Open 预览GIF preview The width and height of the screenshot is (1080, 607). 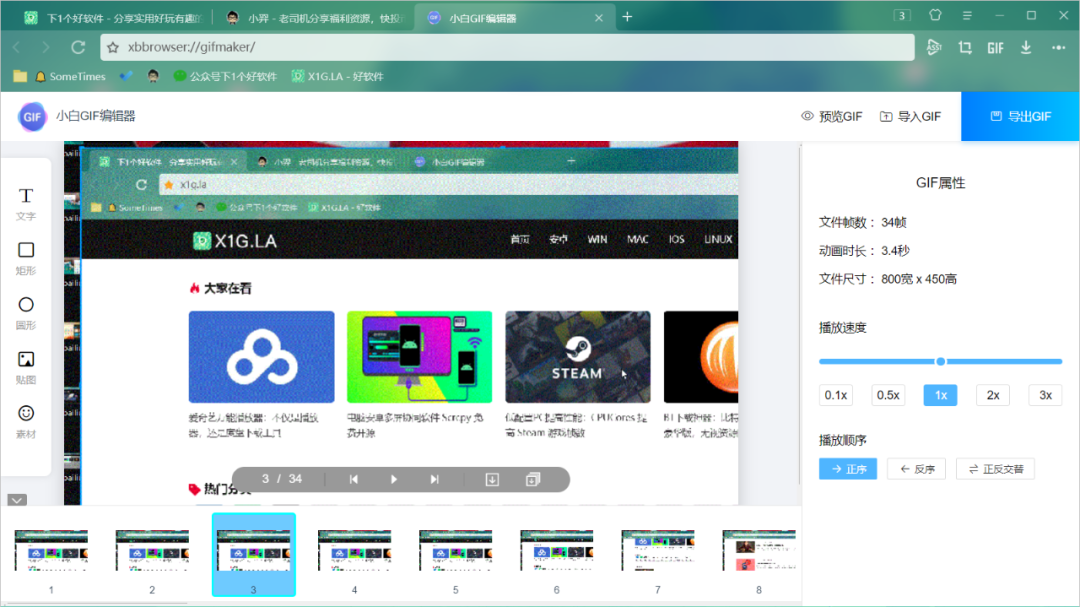coord(831,116)
